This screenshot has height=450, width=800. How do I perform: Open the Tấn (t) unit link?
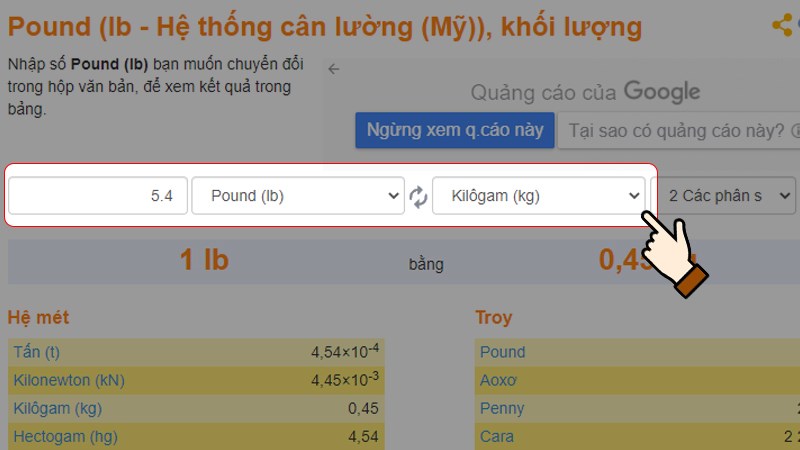tap(37, 352)
